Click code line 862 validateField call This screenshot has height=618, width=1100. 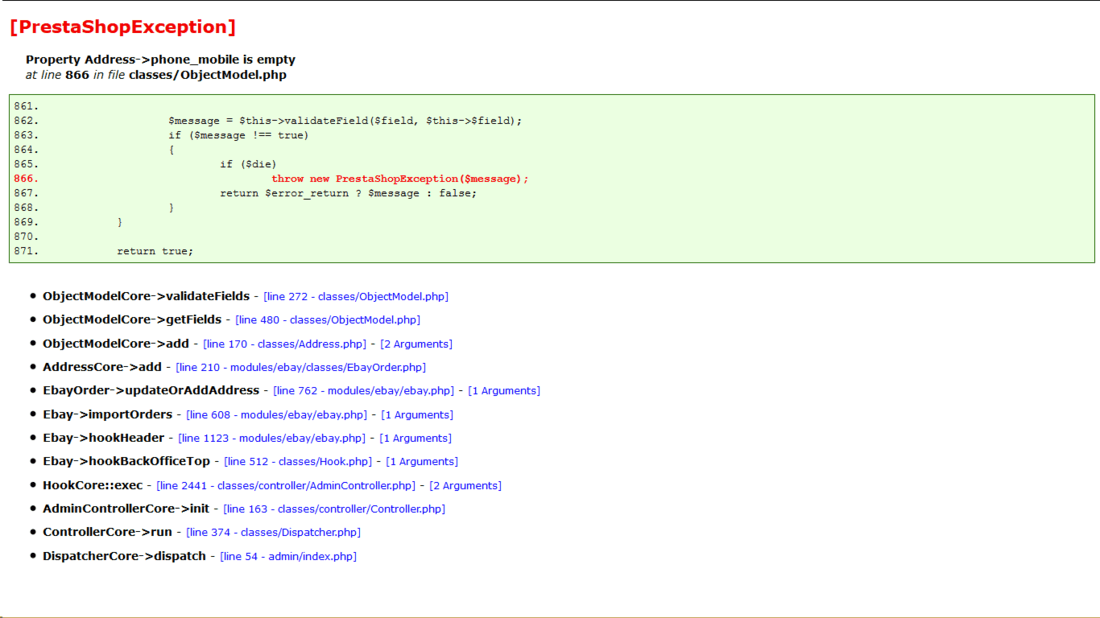tap(345, 121)
